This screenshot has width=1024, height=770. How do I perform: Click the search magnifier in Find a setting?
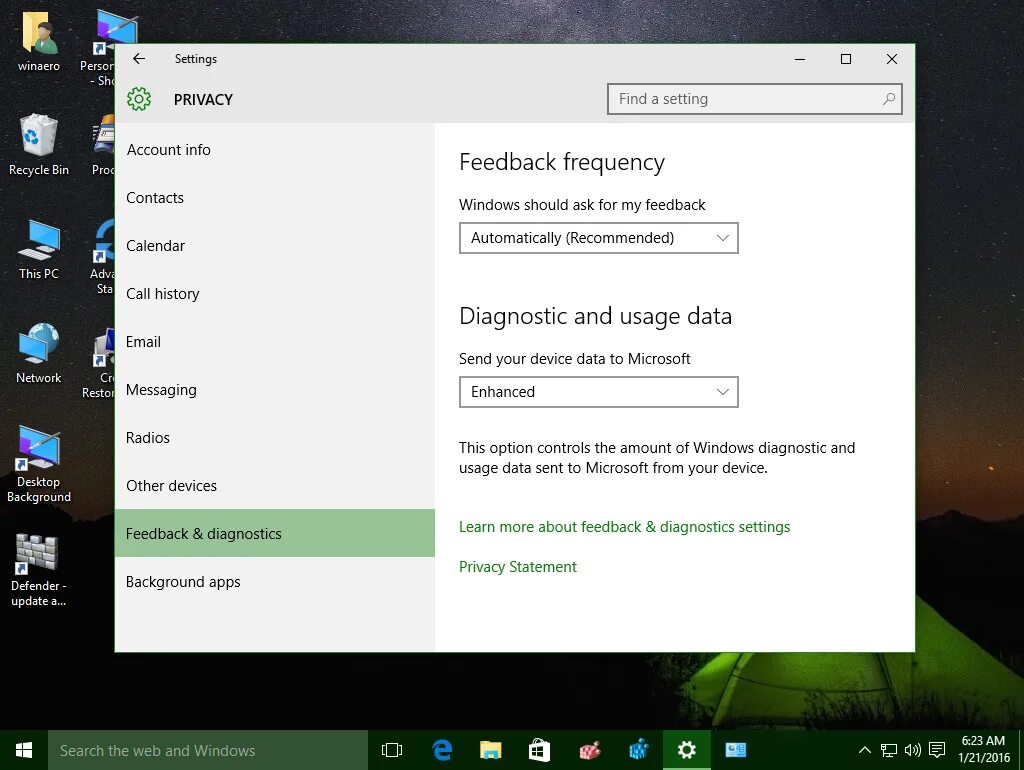(888, 99)
